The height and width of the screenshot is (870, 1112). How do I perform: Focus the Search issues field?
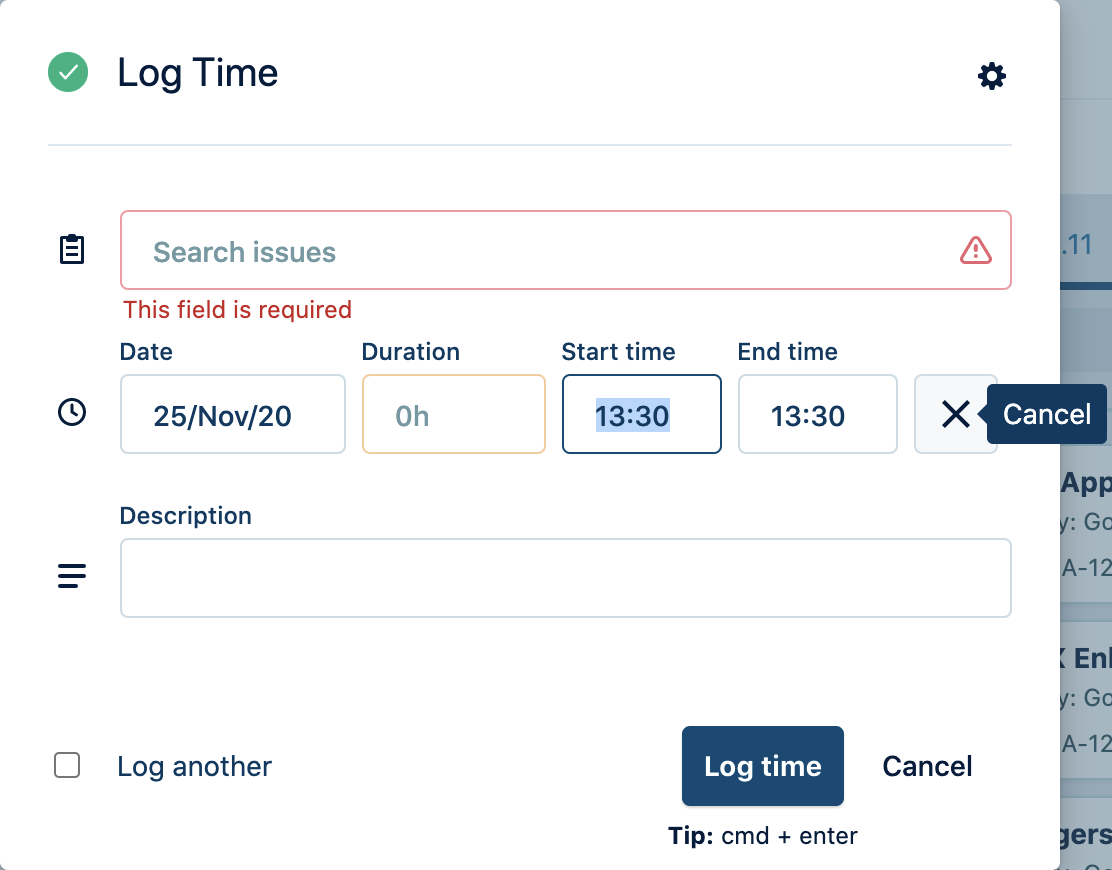[540, 251]
